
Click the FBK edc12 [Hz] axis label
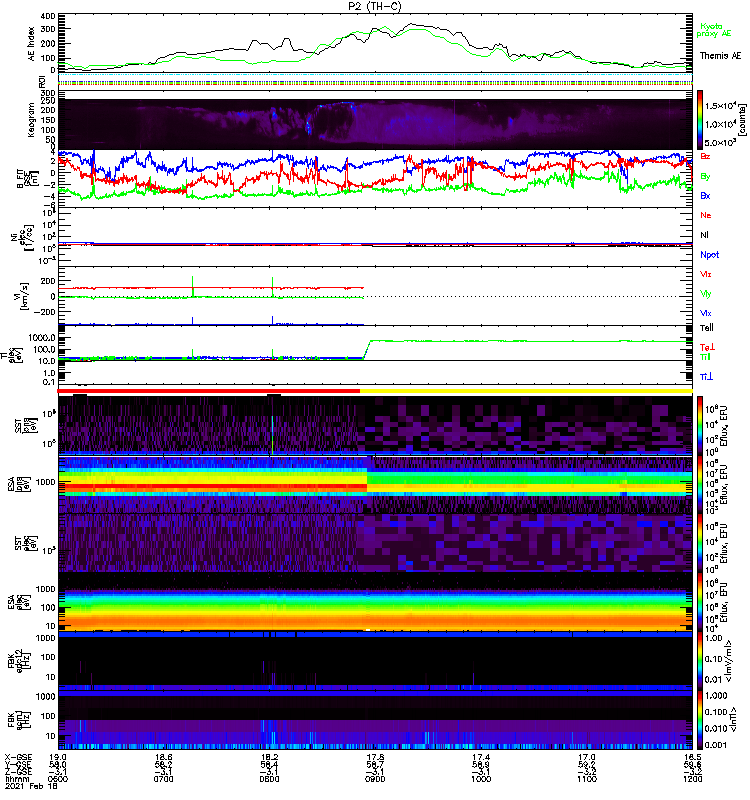coord(18,661)
